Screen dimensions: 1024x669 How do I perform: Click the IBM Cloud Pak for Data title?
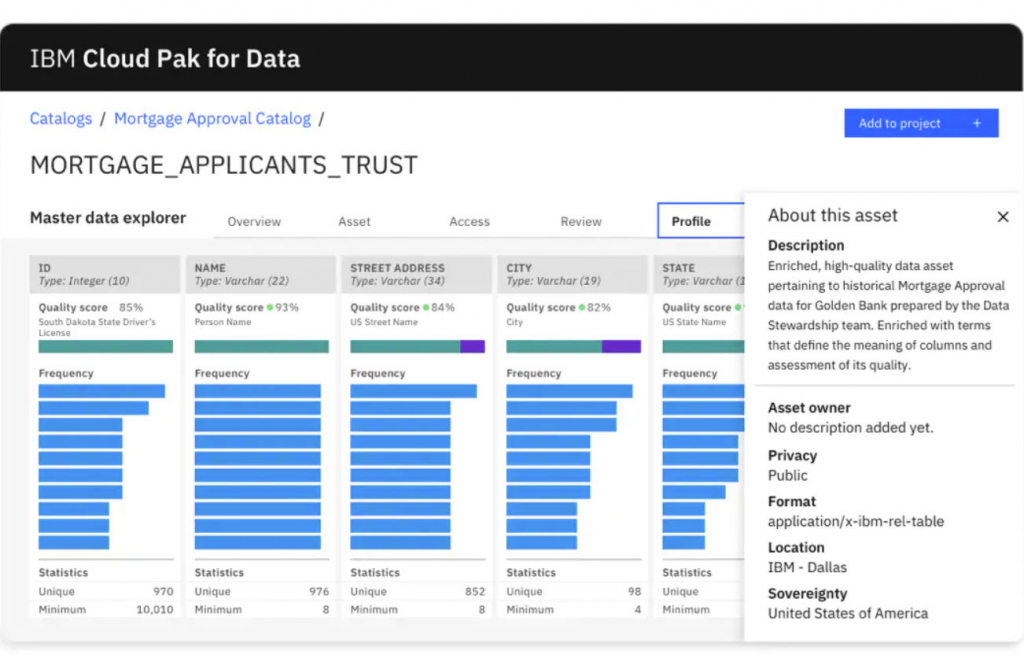pos(165,59)
